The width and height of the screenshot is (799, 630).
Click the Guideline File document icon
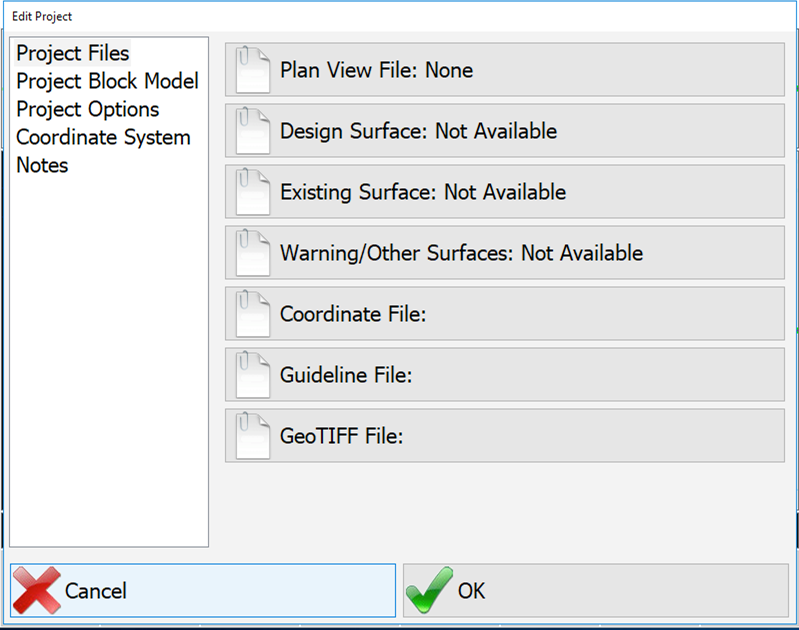252,375
